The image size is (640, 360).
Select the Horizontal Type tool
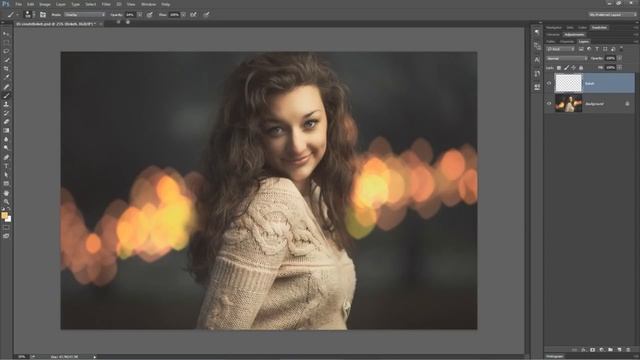[x=6, y=166]
